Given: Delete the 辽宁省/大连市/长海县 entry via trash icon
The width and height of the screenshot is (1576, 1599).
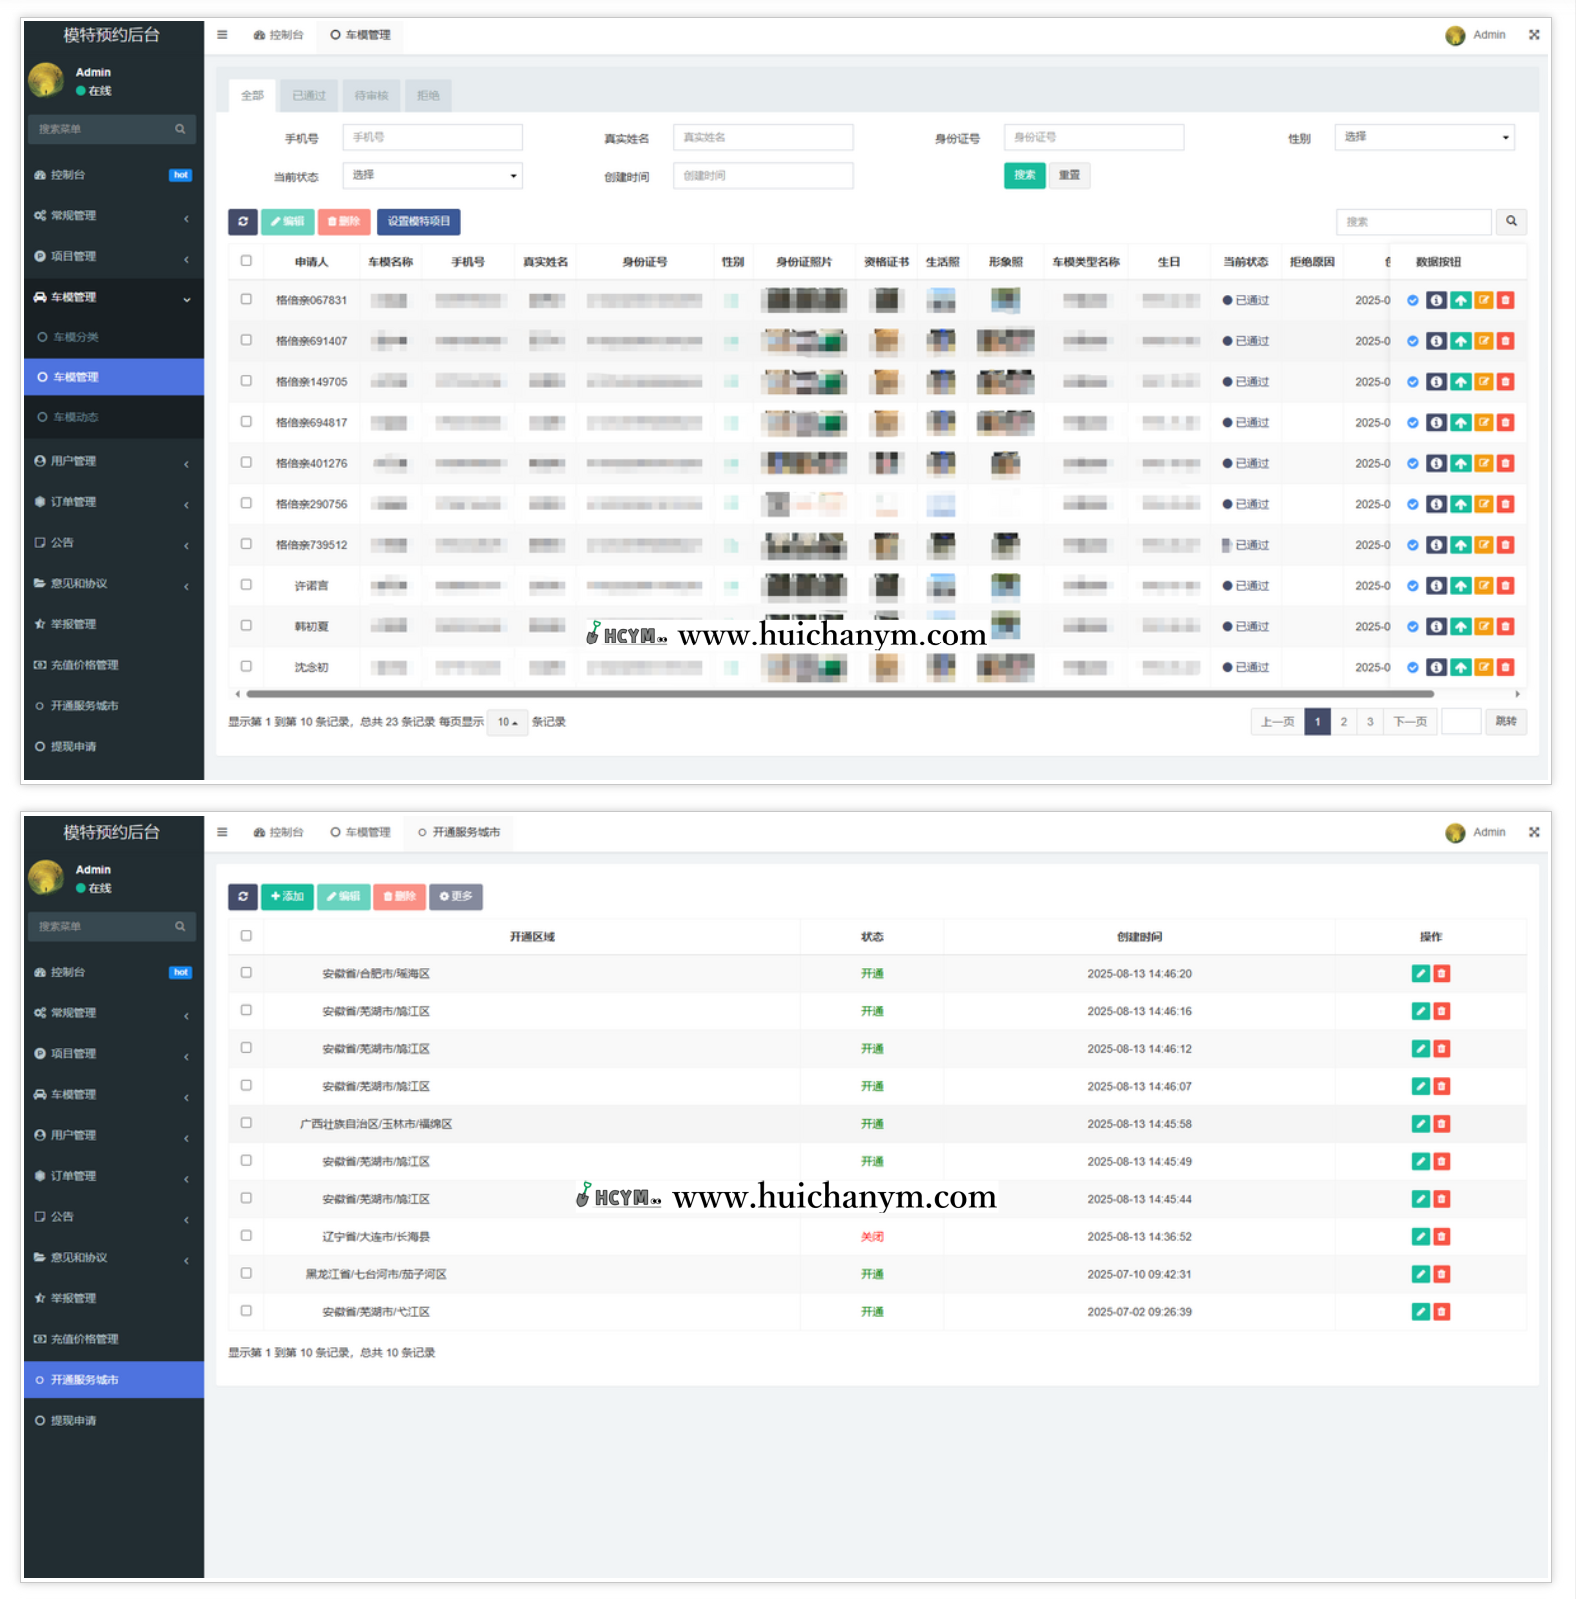Looking at the screenshot, I should tap(1441, 1237).
